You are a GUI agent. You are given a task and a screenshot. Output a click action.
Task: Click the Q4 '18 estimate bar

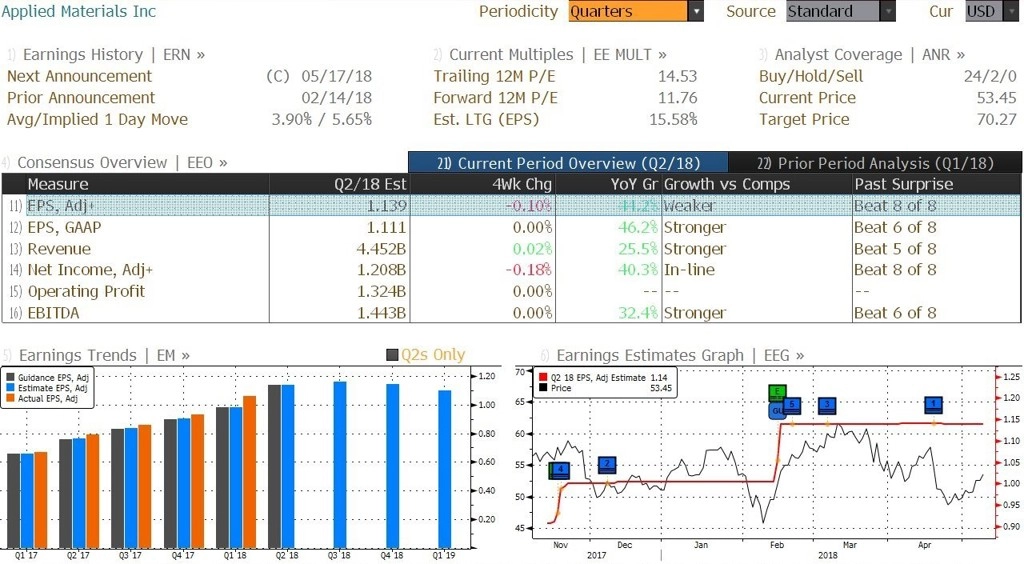click(x=392, y=466)
